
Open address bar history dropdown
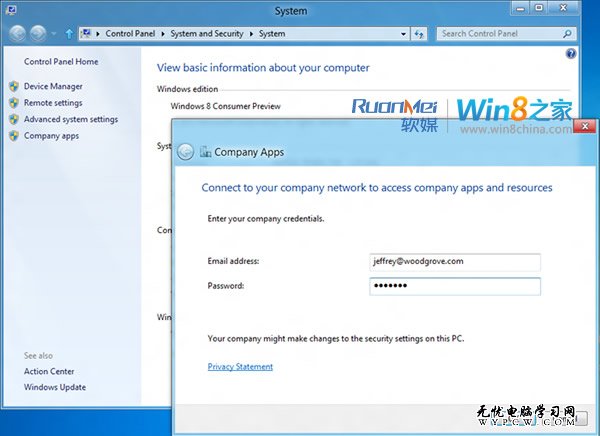tap(403, 34)
